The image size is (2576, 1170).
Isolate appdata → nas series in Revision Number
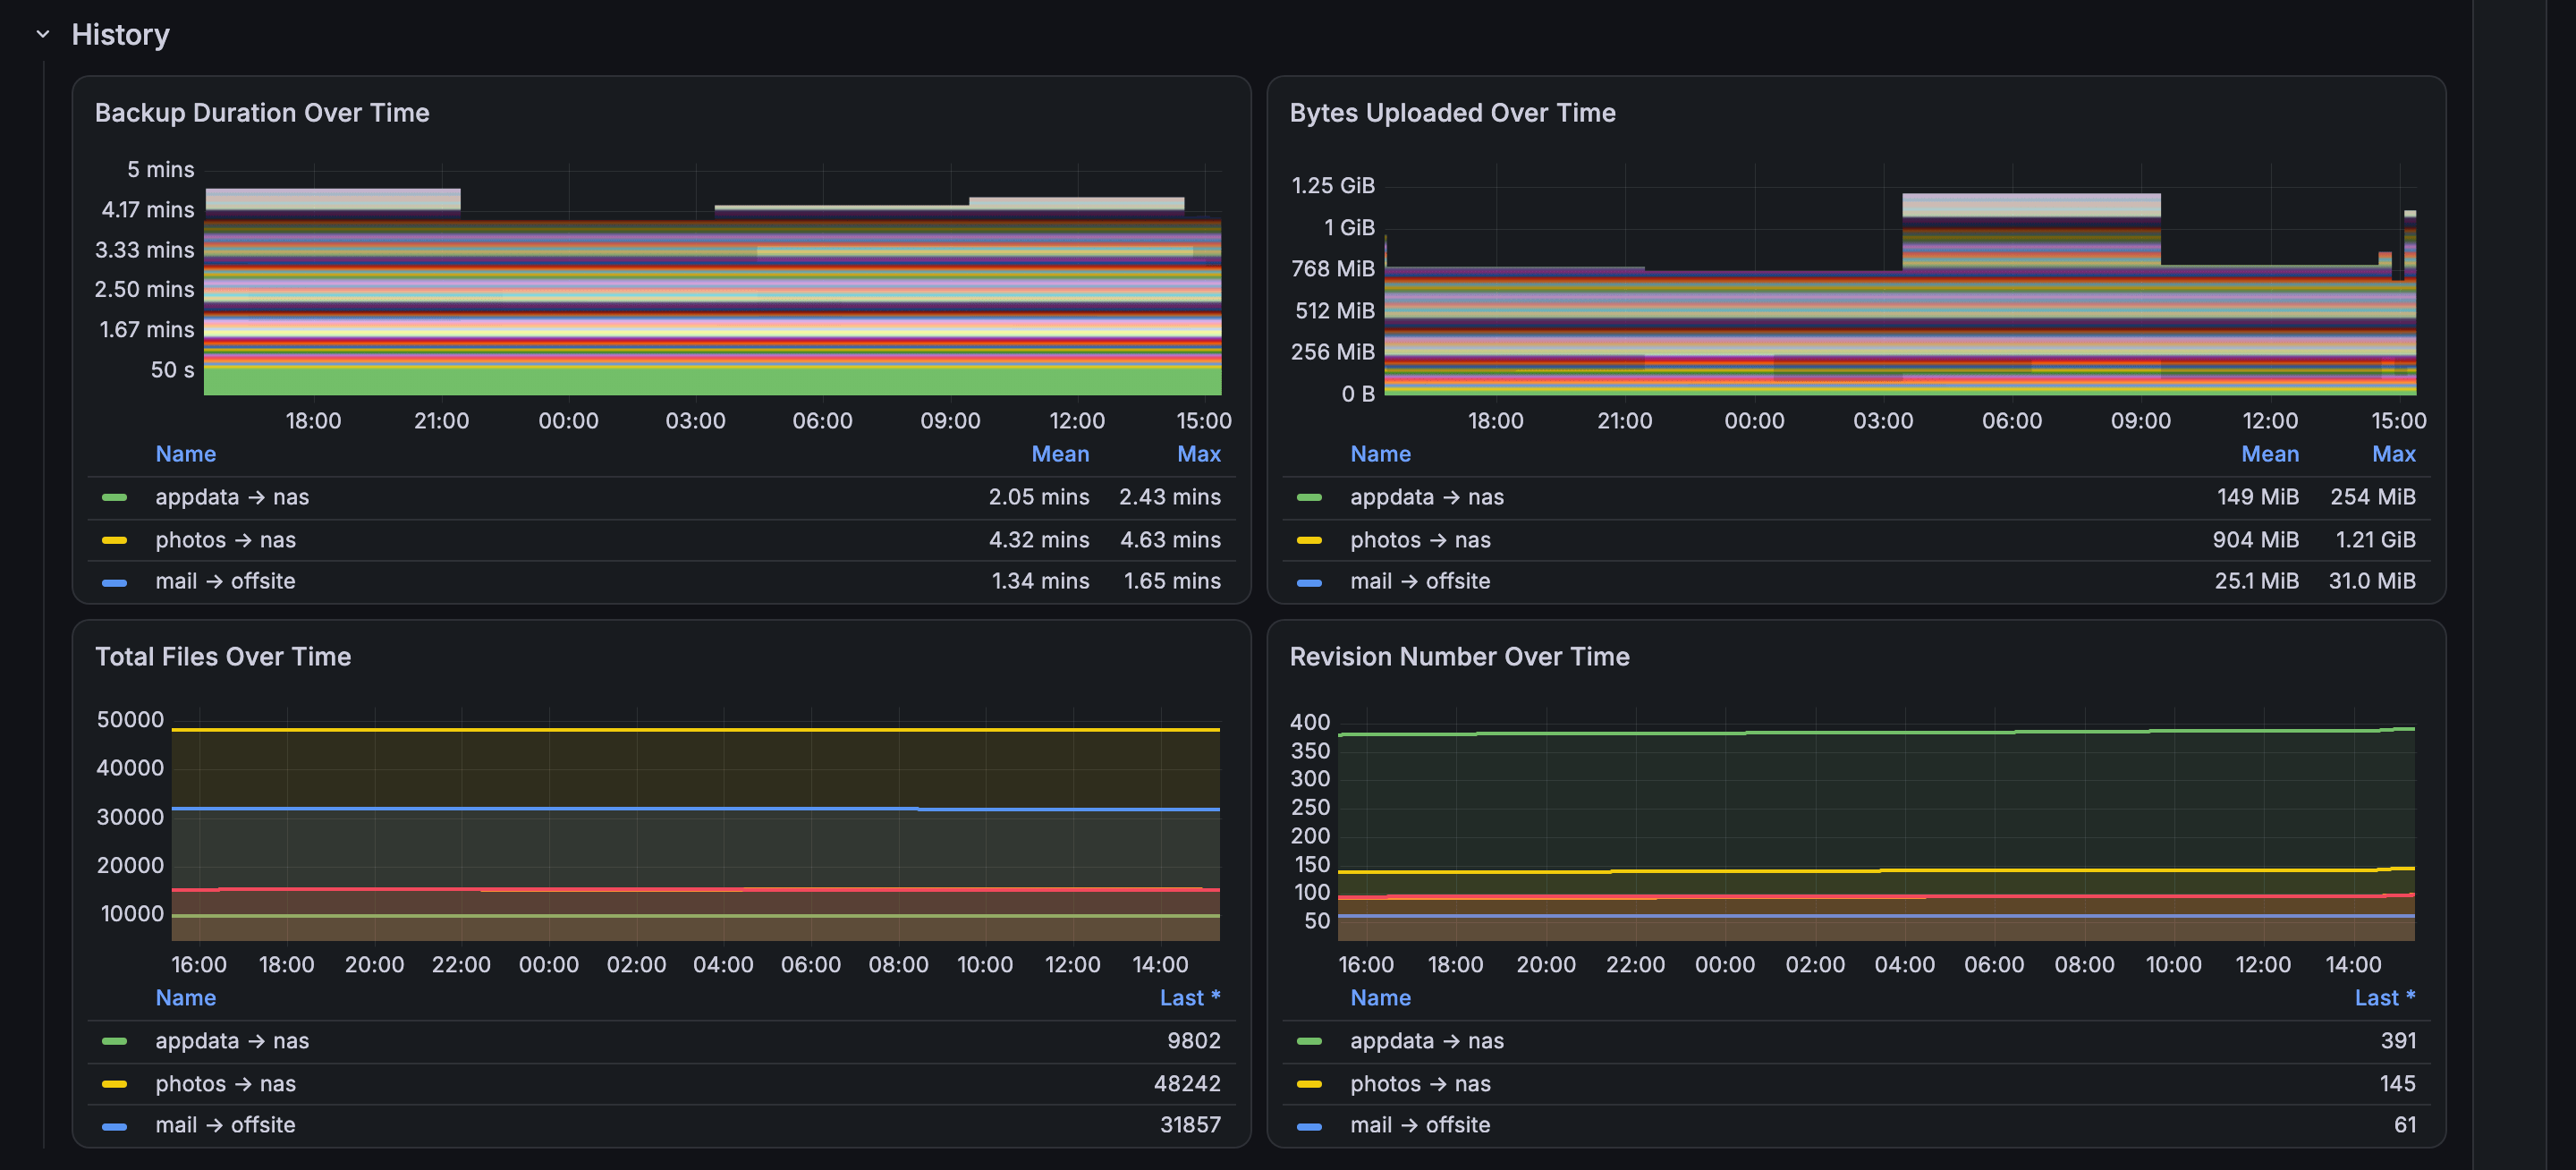[1427, 1041]
